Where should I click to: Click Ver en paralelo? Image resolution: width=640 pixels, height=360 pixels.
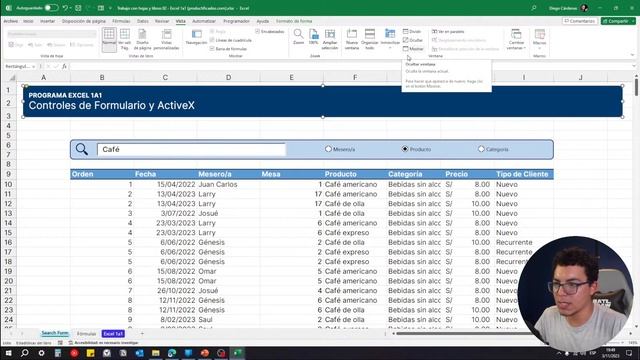(x=448, y=31)
